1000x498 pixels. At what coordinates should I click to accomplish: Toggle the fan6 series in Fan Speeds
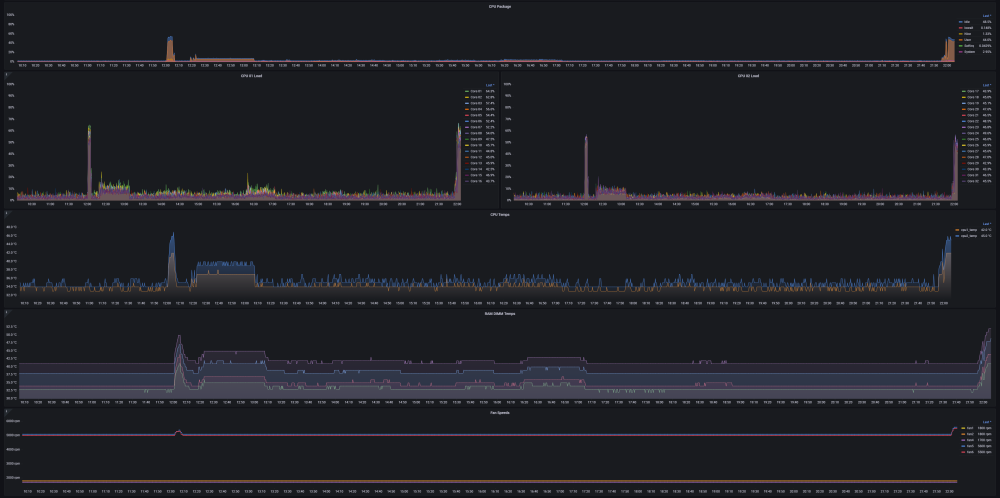coord(970,452)
